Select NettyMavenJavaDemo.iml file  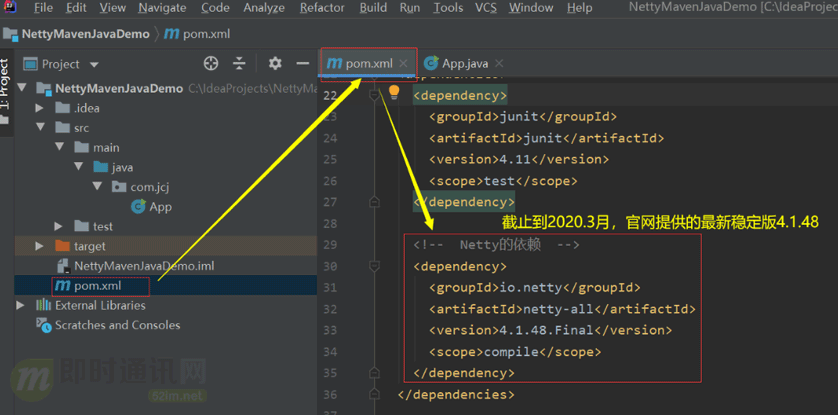144,265
